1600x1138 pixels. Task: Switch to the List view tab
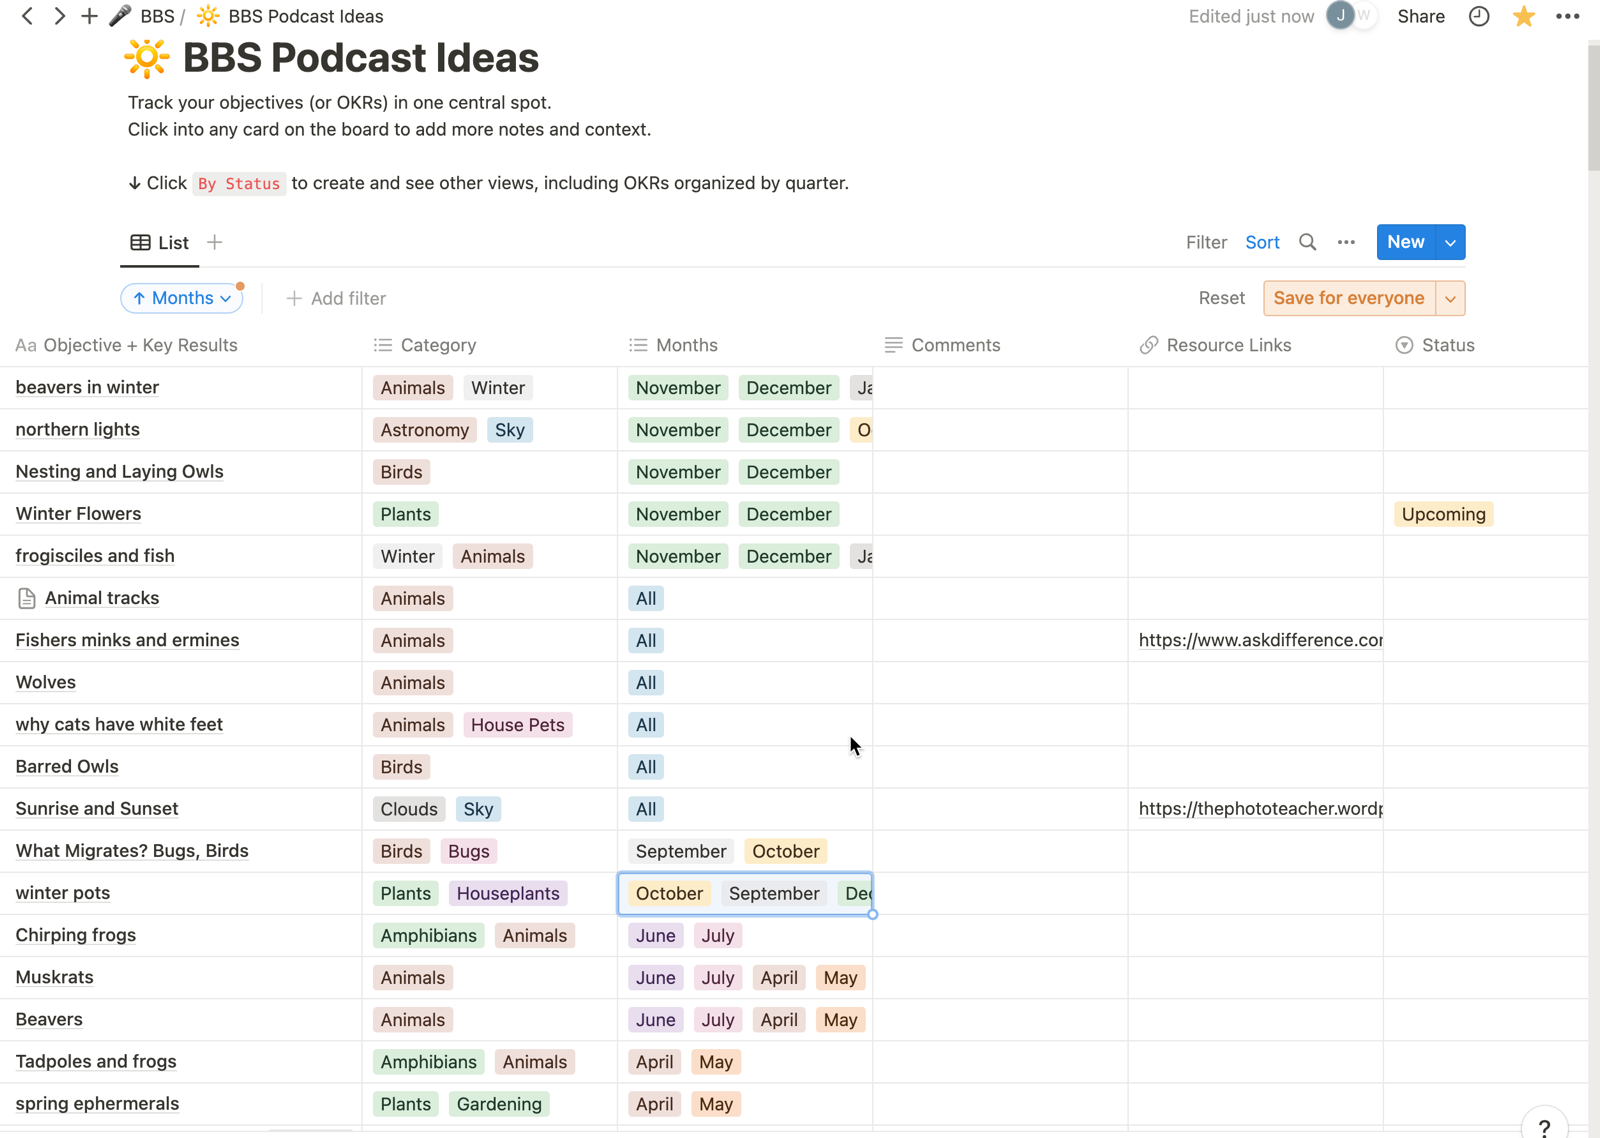pyautogui.click(x=160, y=242)
